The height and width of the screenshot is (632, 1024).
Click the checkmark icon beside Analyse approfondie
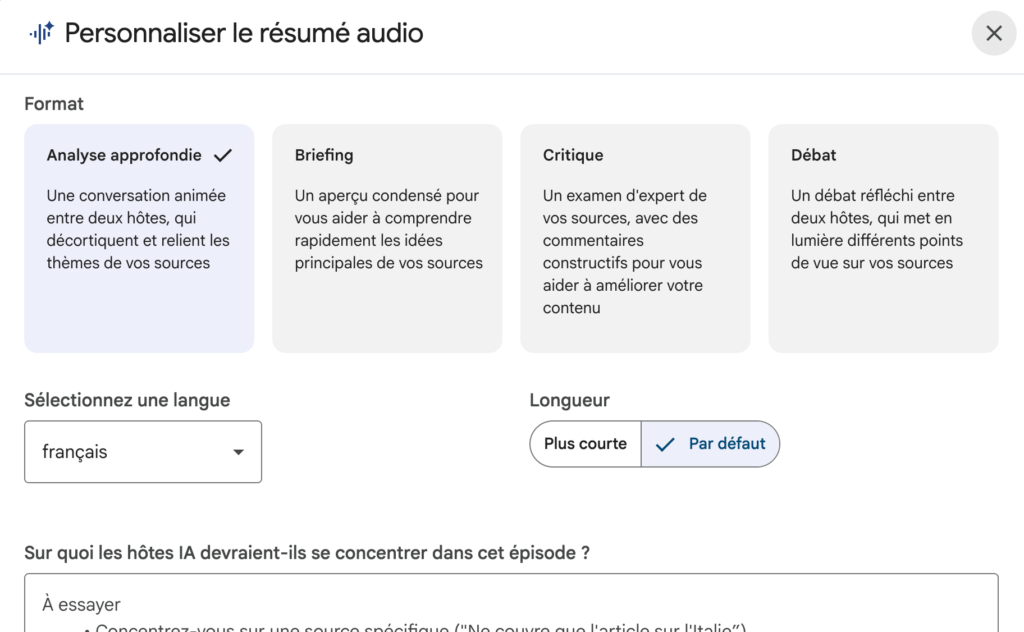point(223,155)
